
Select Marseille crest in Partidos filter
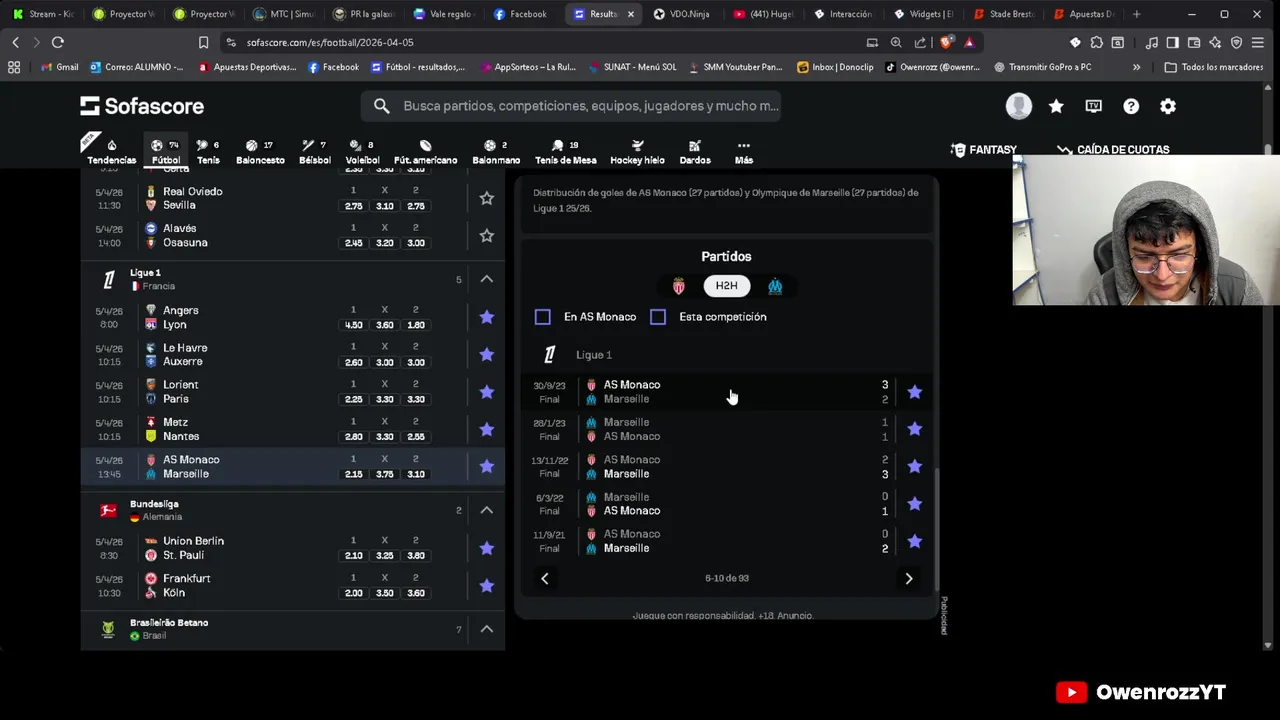(775, 286)
